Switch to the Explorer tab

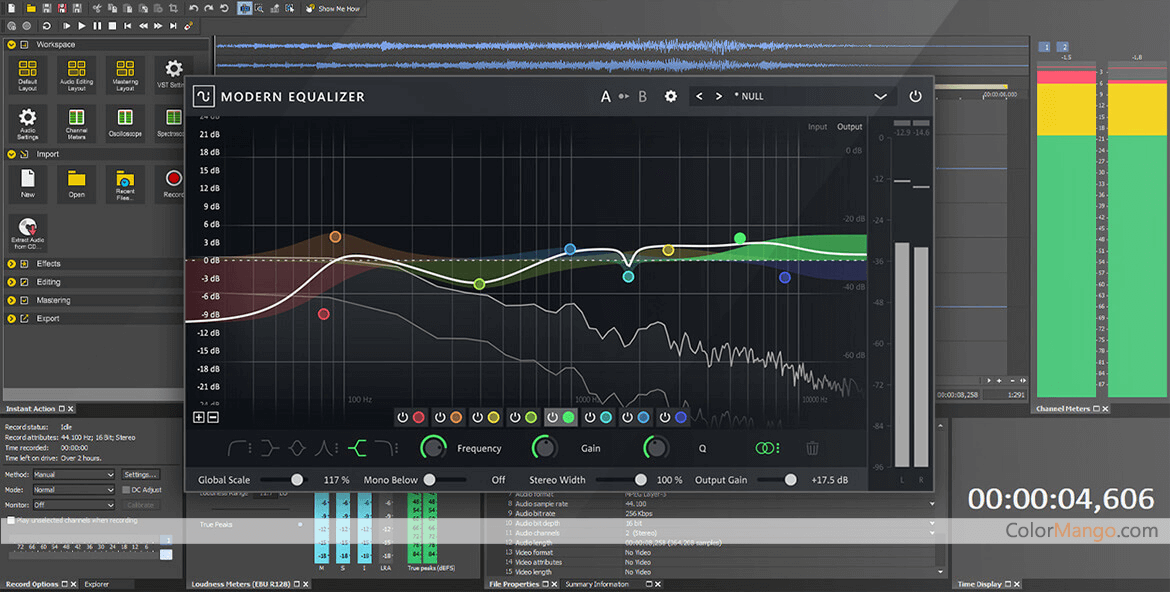[x=96, y=585]
